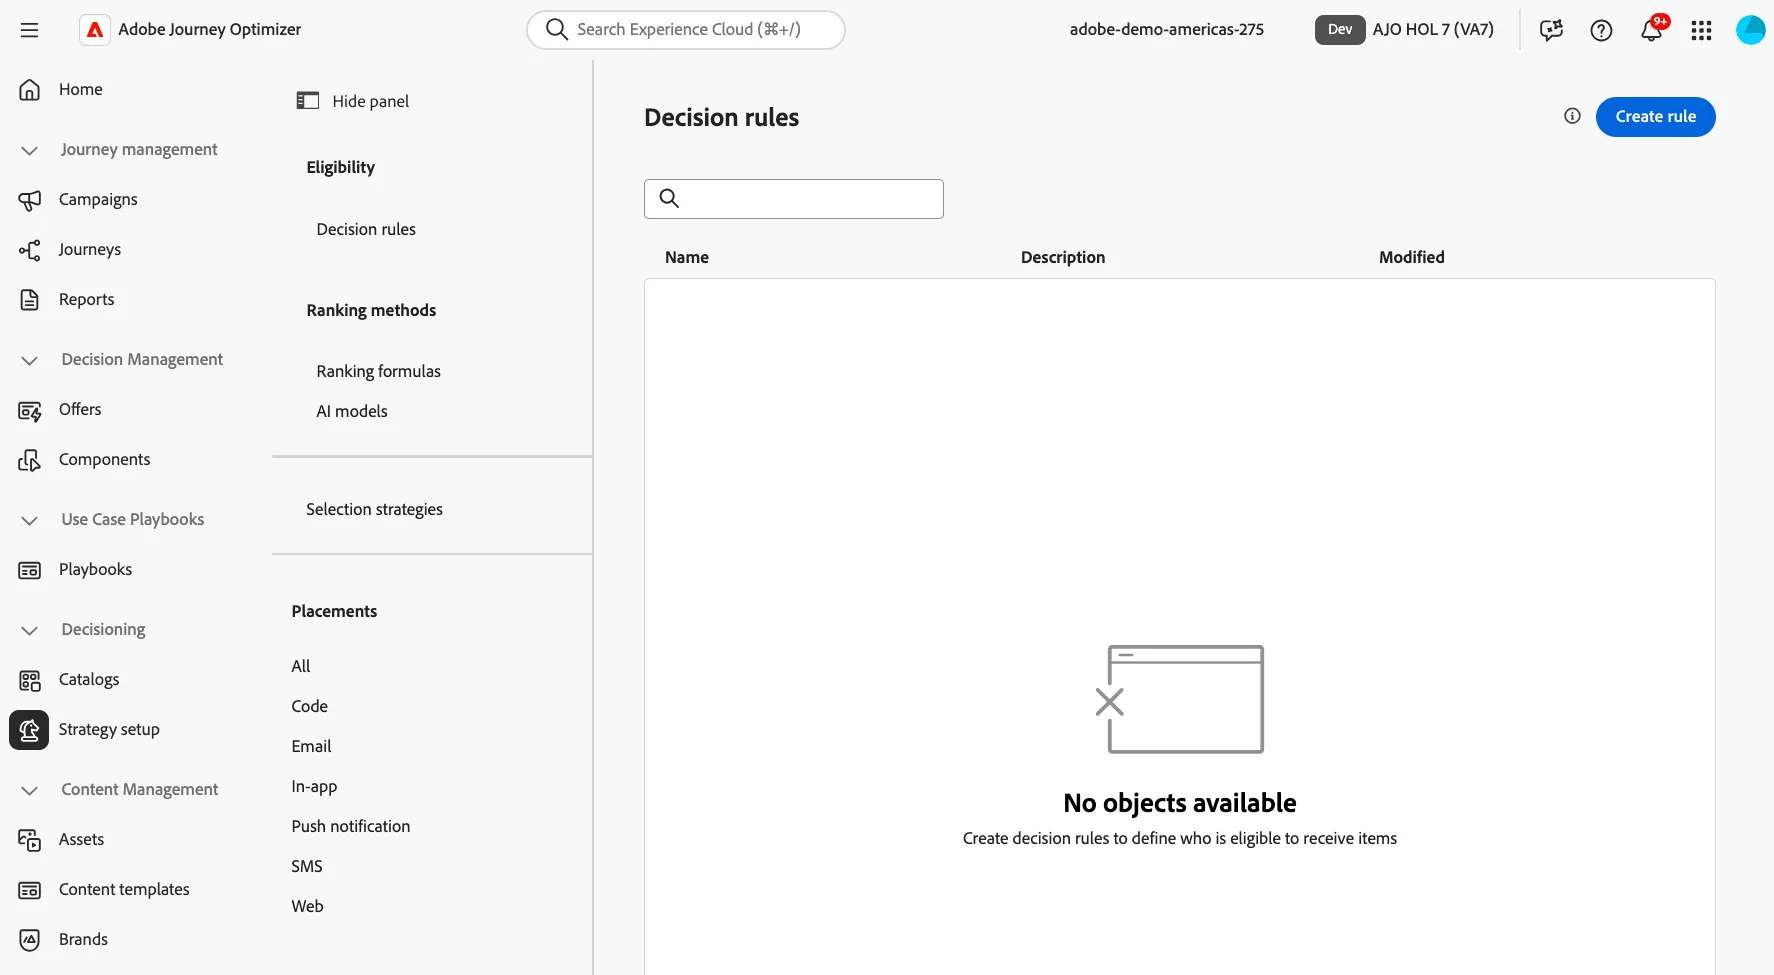Select AI models menu item
The image size is (1774, 975).
coord(352,412)
